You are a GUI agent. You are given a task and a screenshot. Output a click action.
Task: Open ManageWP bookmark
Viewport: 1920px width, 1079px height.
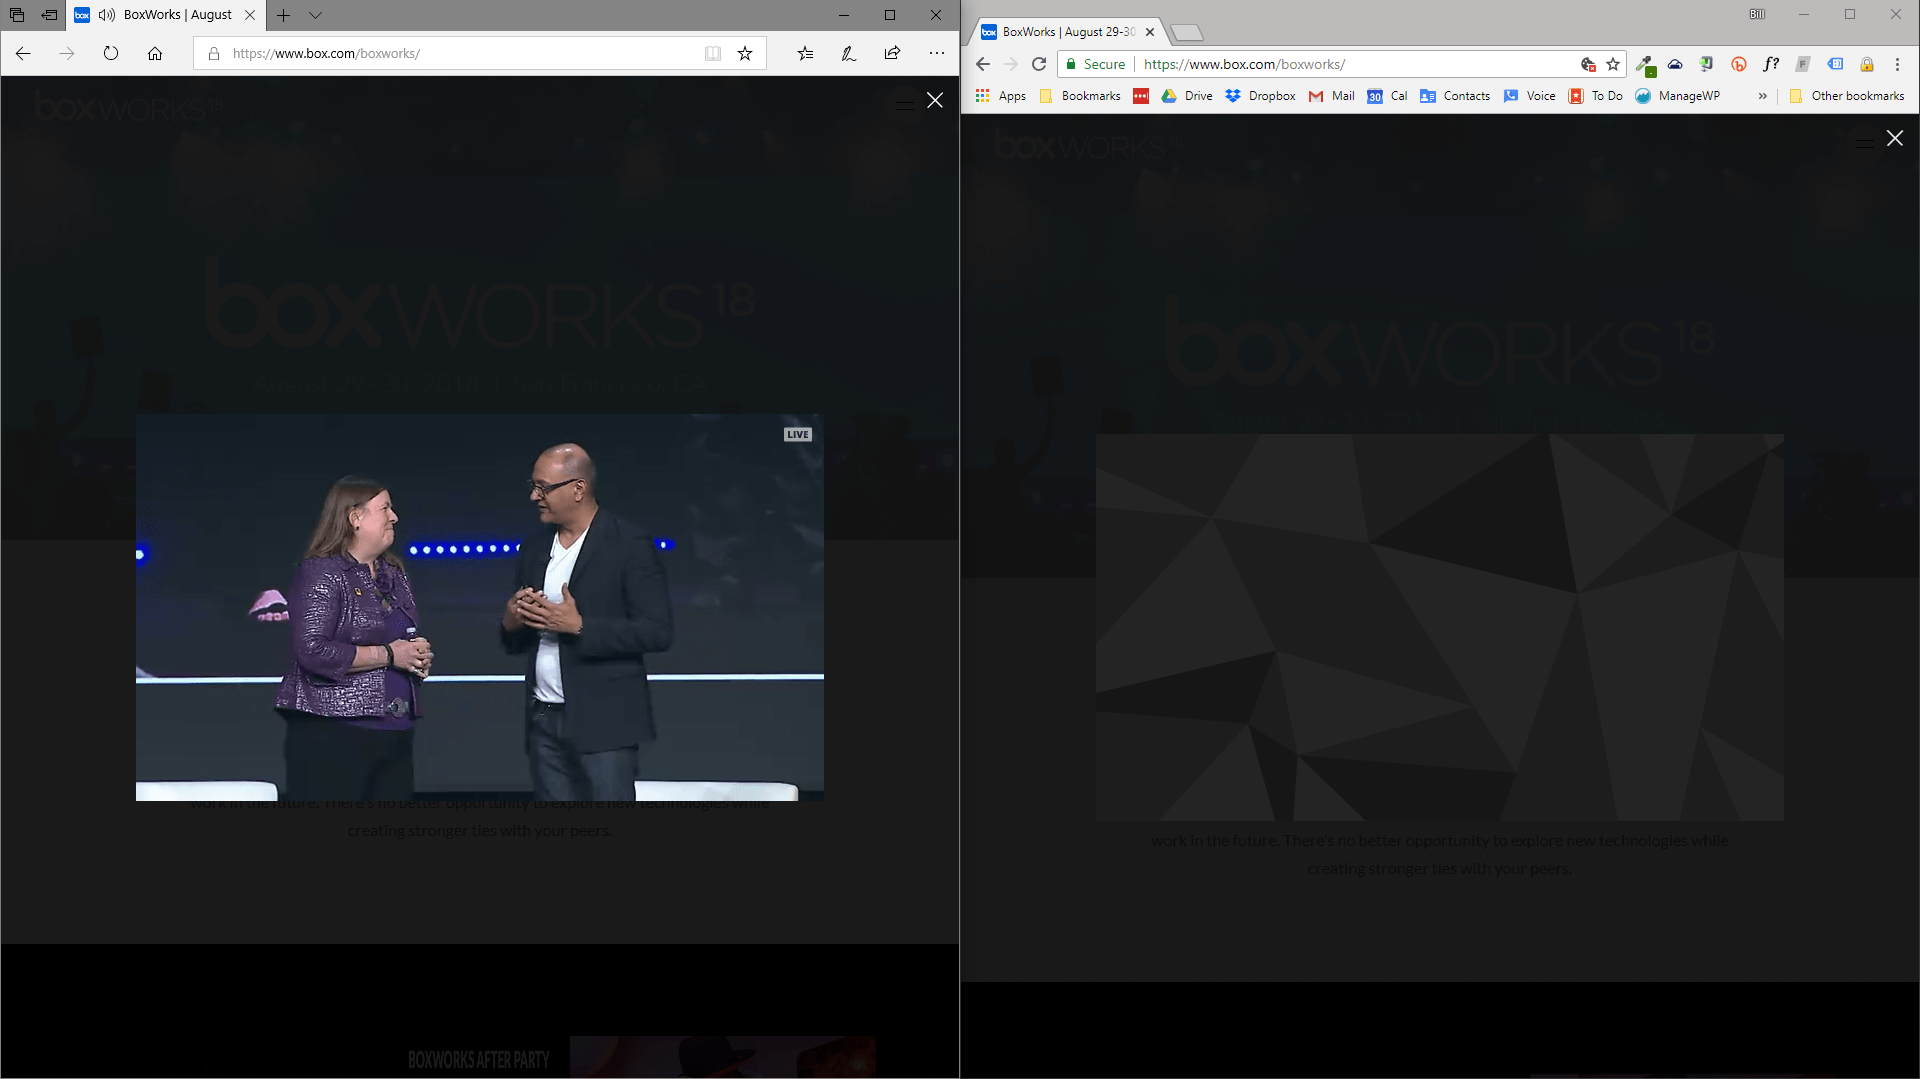pyautogui.click(x=1678, y=96)
